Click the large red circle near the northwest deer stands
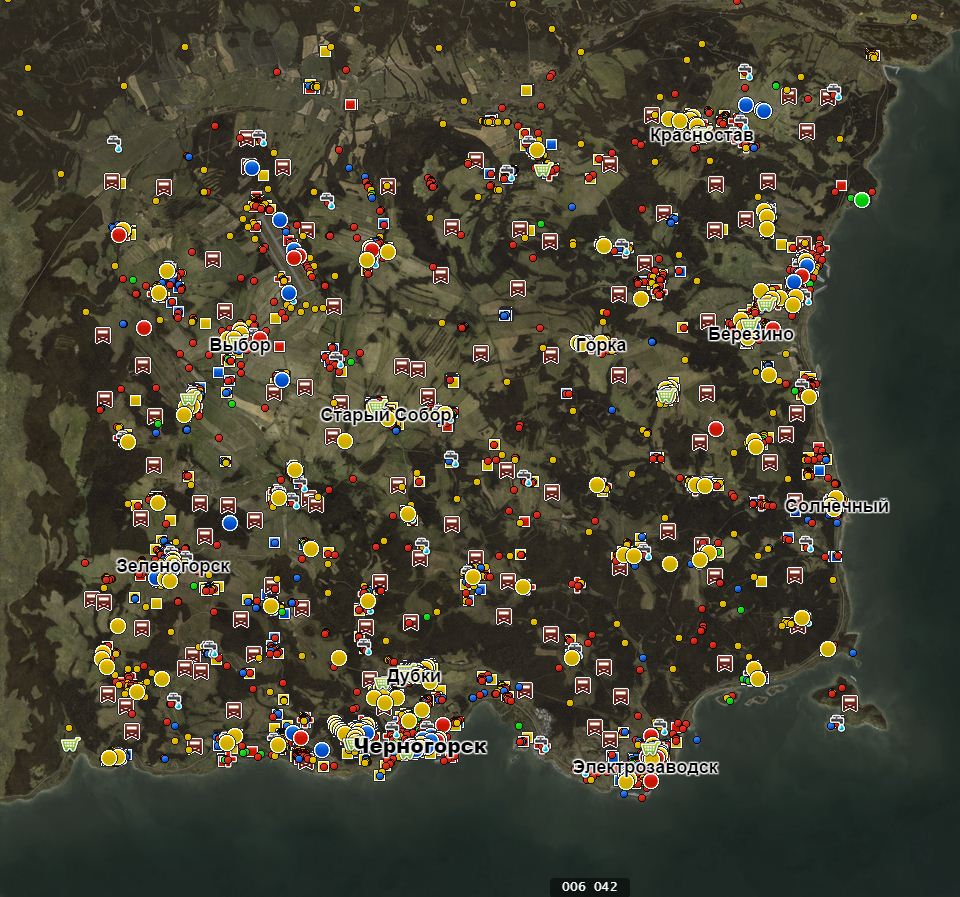This screenshot has width=960, height=897. point(119,235)
